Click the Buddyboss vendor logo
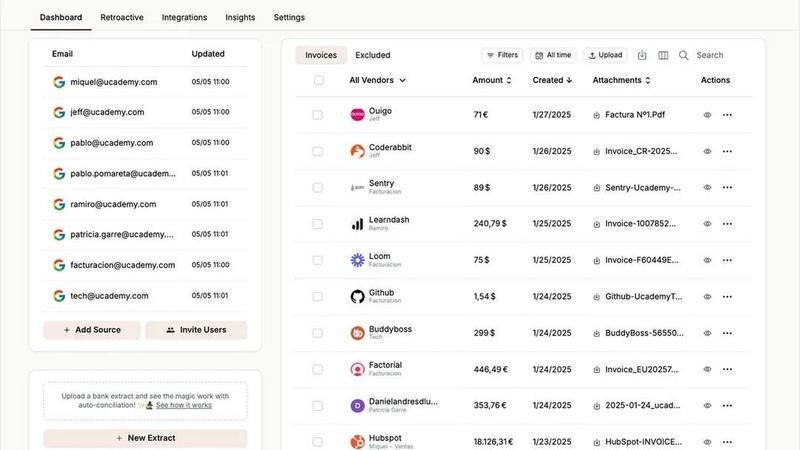 tap(357, 333)
